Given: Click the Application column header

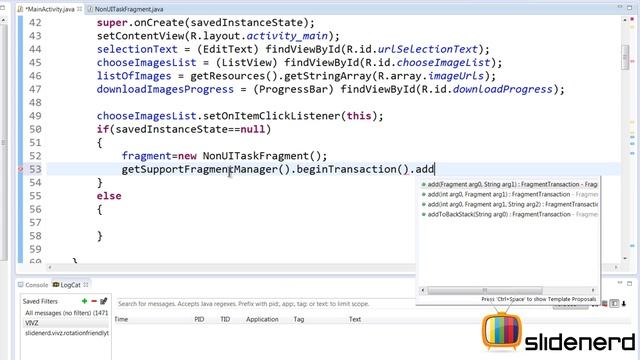Looking at the screenshot, I should [x=262, y=319].
